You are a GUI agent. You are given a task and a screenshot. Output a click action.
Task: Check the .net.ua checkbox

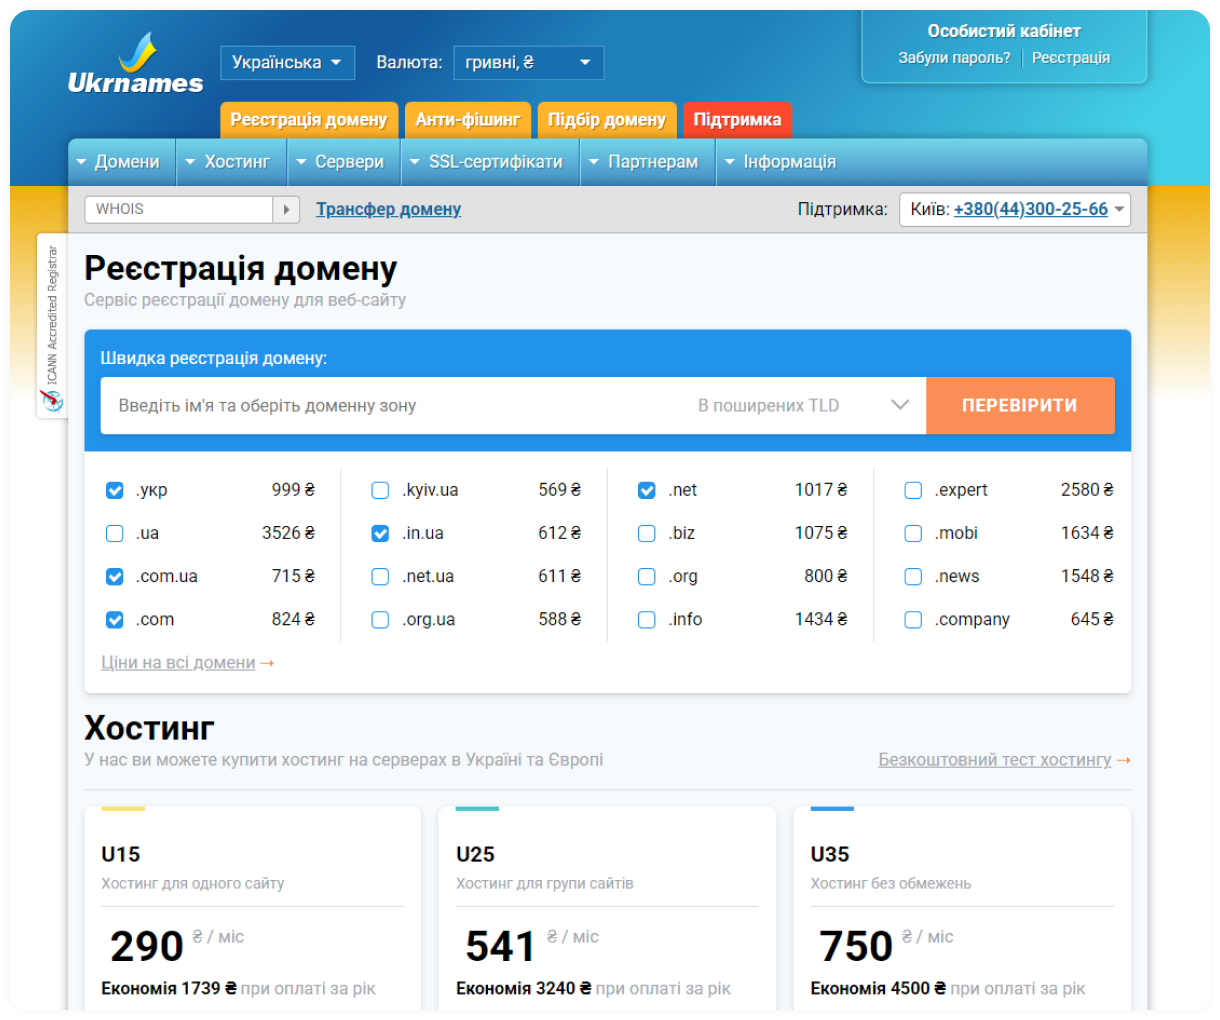coord(380,576)
